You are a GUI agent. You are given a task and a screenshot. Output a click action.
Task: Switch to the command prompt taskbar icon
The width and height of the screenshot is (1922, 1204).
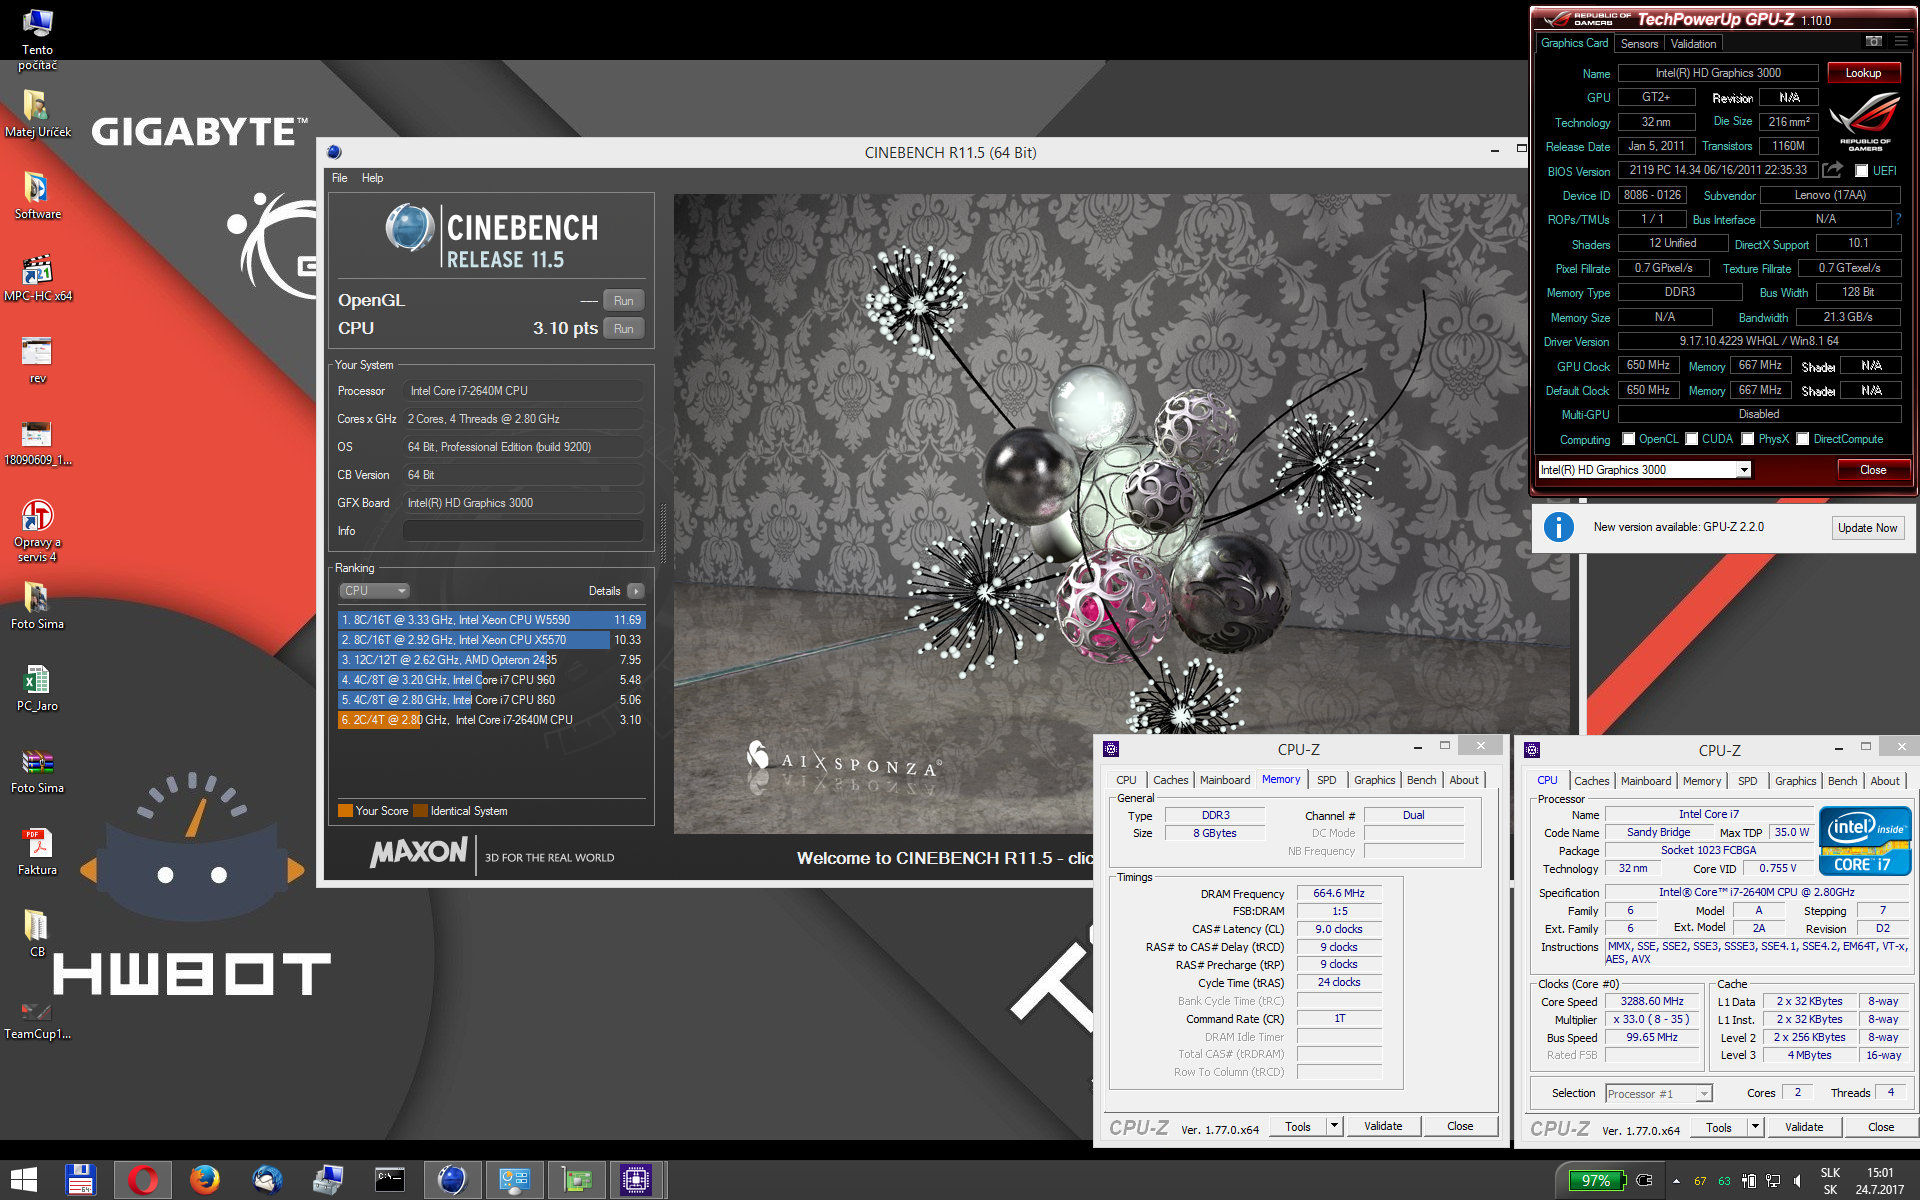389,1181
